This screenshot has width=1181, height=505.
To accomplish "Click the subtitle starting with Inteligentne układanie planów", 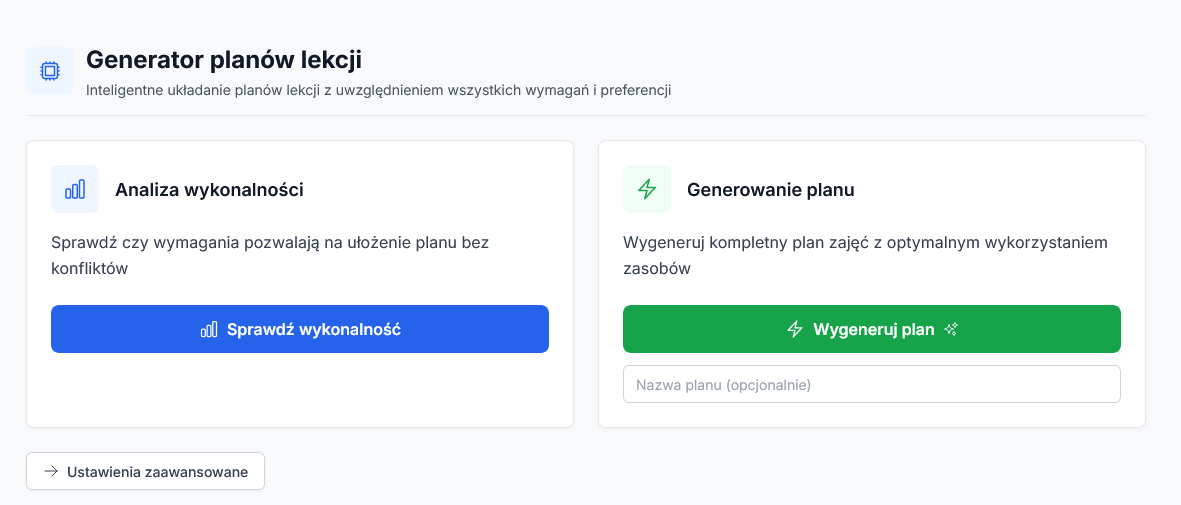I will coord(378,90).
